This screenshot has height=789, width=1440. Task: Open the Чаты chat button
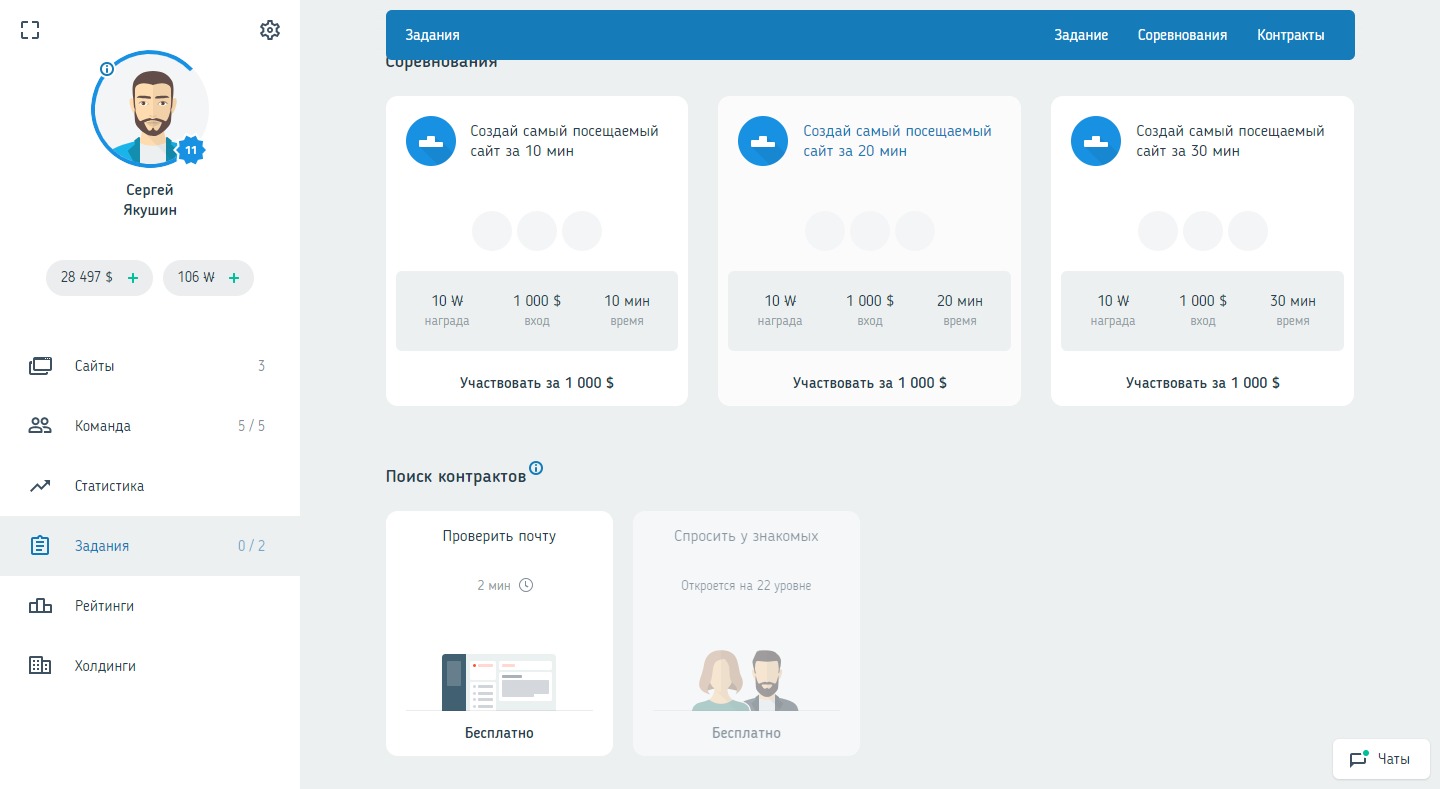coord(1381,759)
